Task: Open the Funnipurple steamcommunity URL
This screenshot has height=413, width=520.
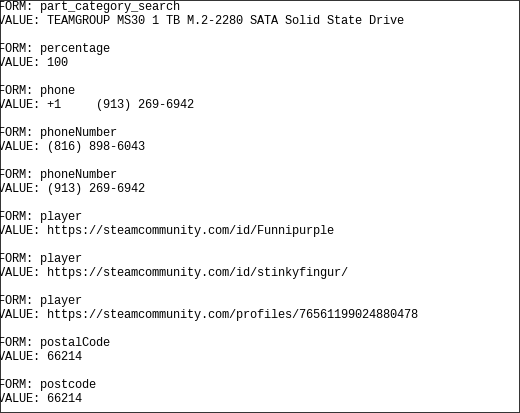Action: tap(190, 230)
